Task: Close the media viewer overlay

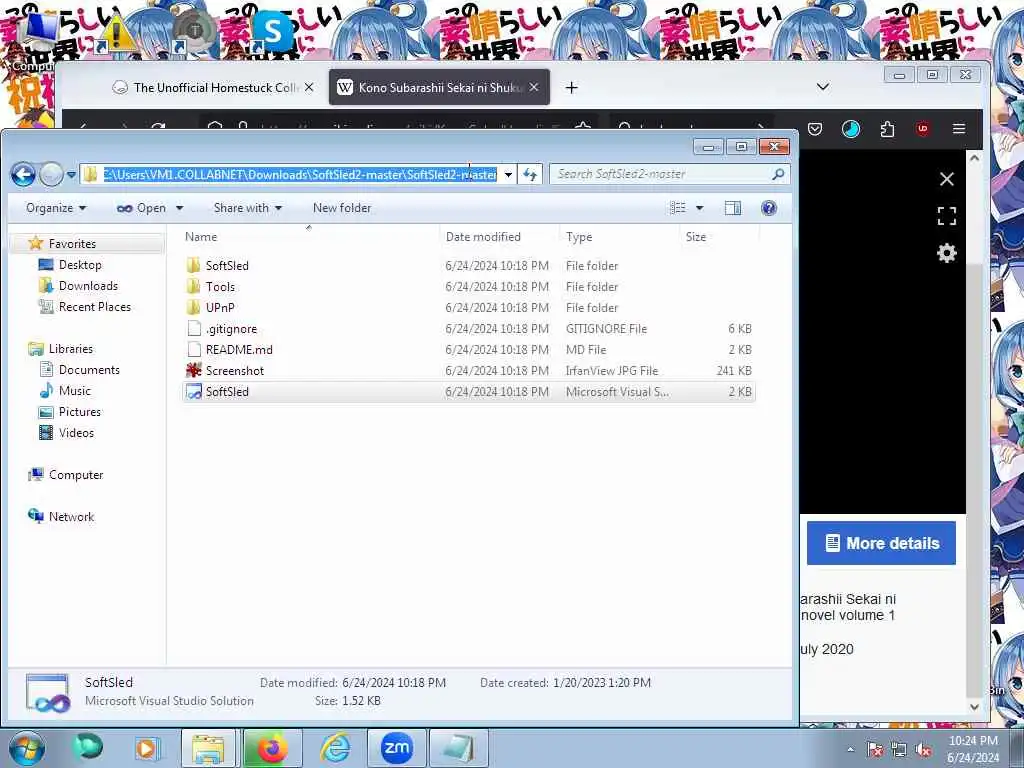Action: (946, 179)
